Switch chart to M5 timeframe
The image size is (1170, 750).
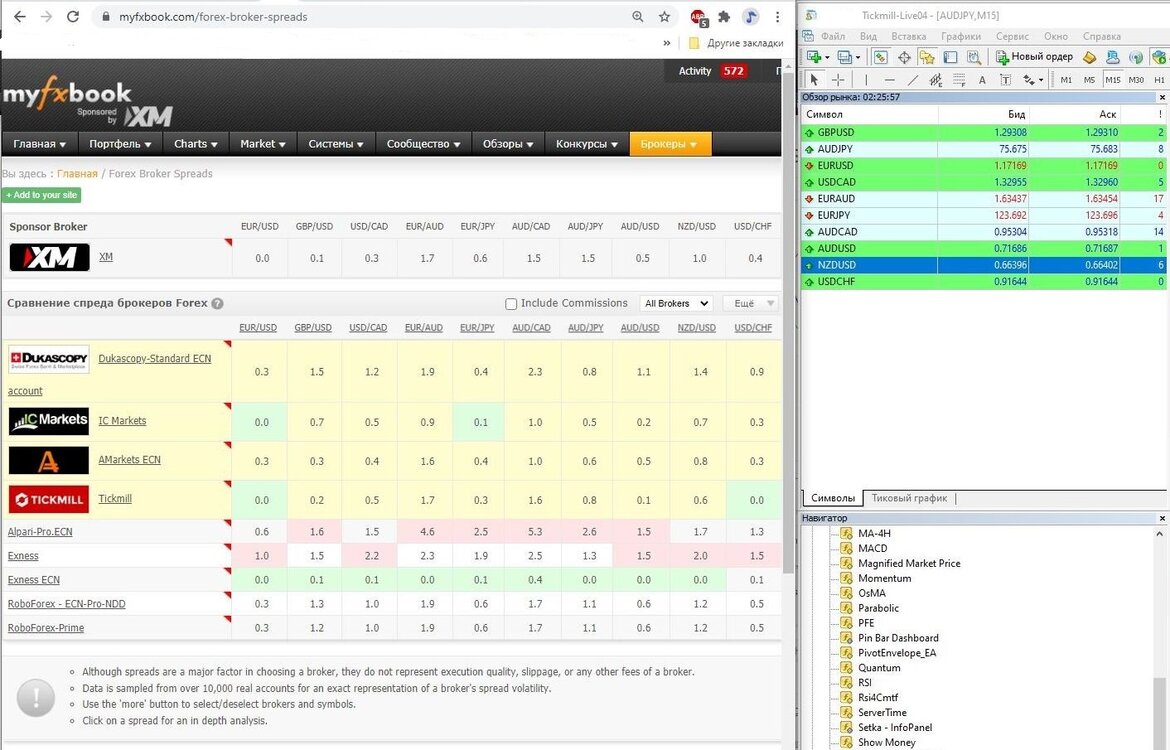(1089, 80)
